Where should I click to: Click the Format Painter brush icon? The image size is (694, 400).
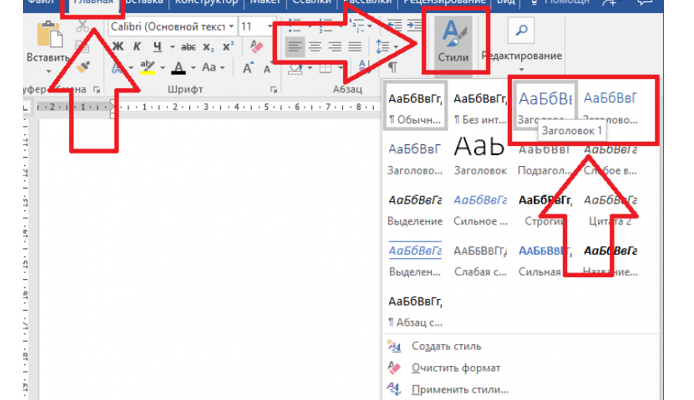(82, 68)
